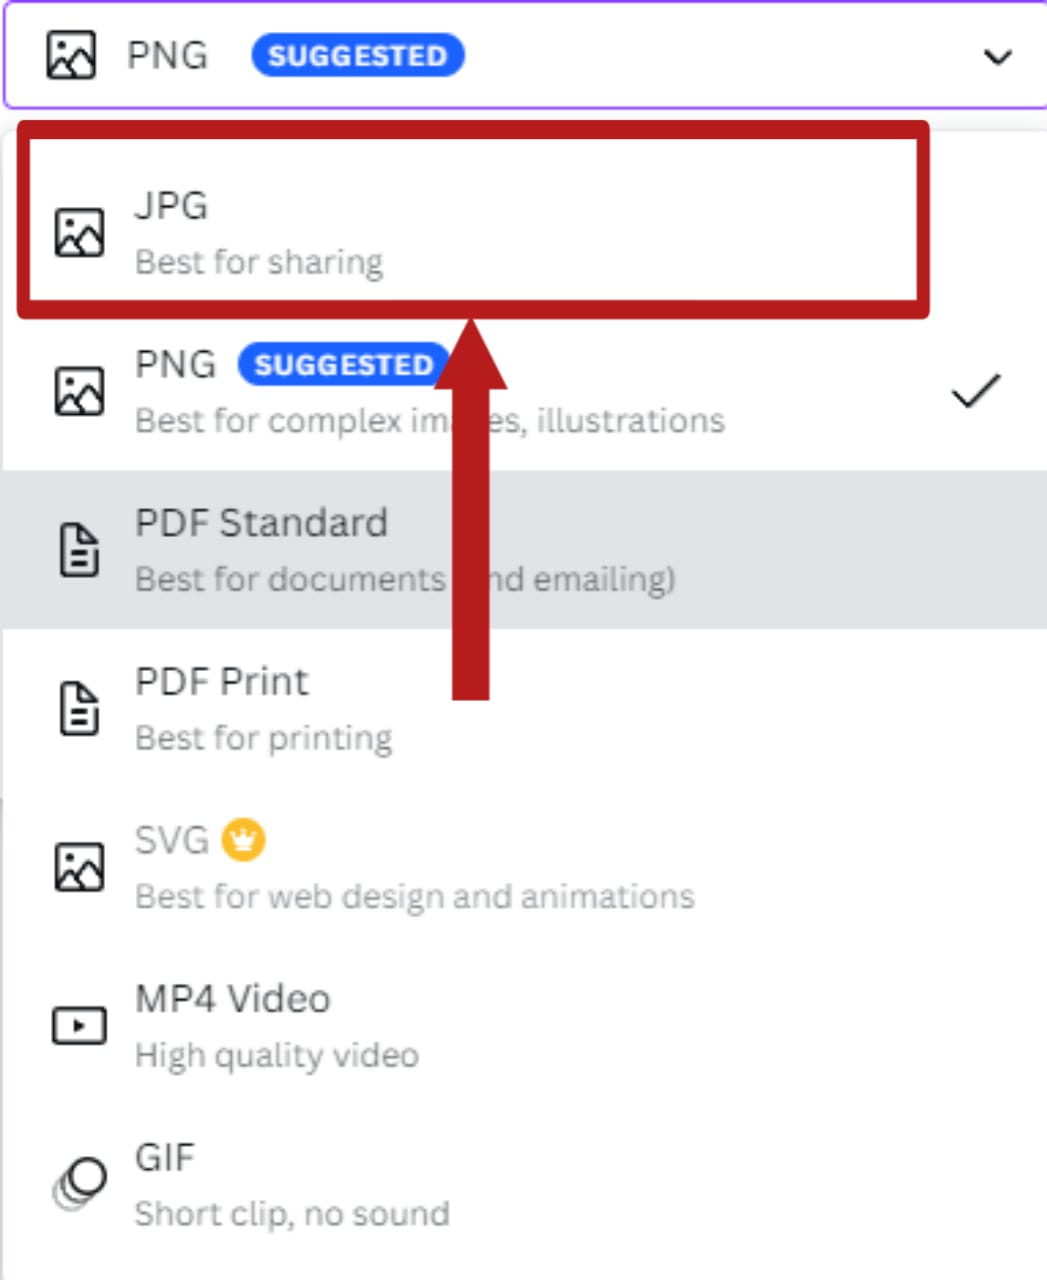
Task: Click the MP4 Video play icon
Action: (79, 1025)
